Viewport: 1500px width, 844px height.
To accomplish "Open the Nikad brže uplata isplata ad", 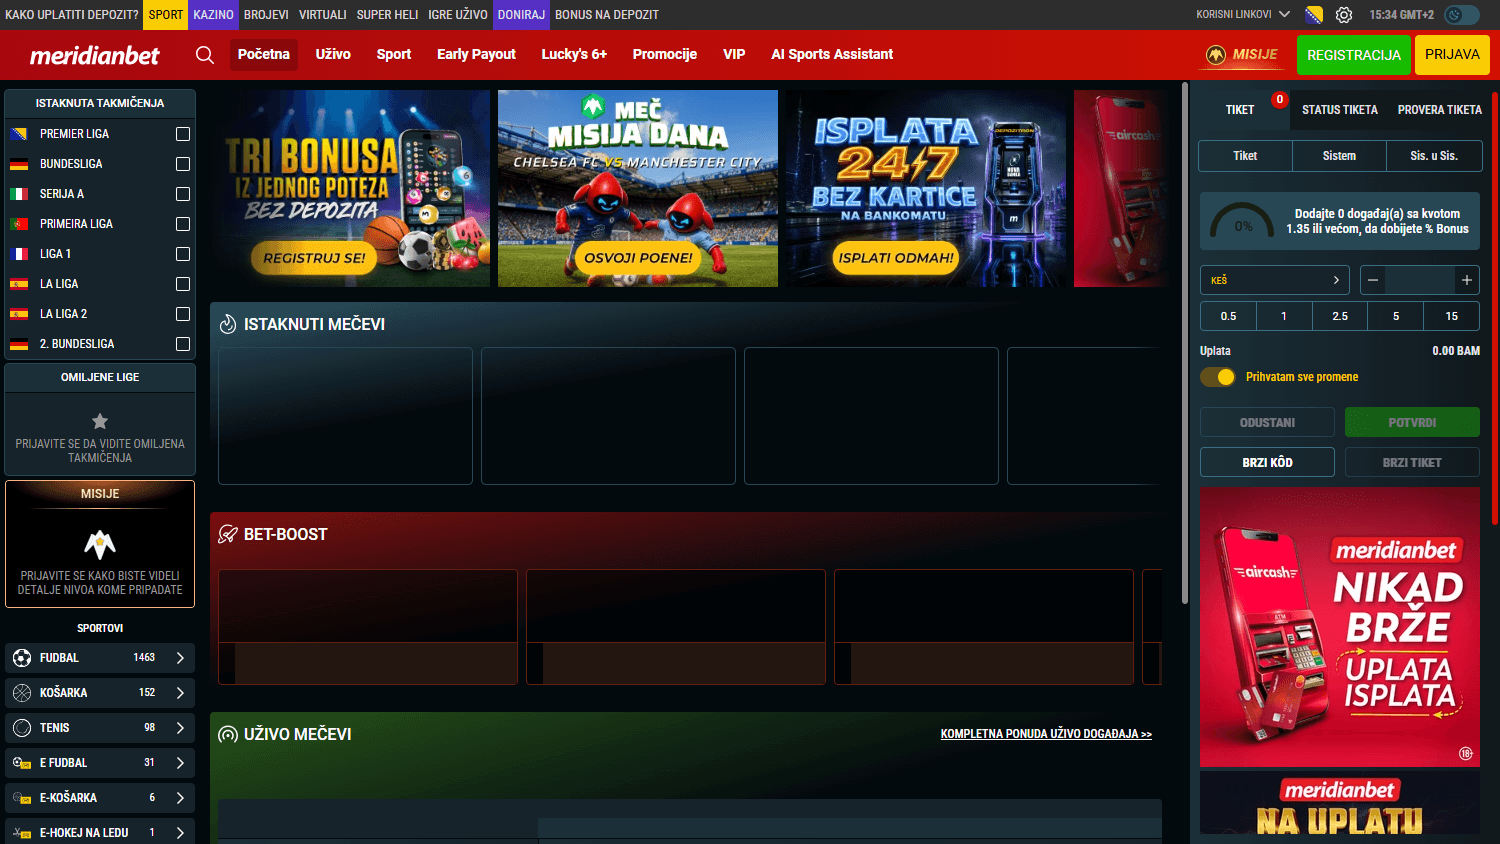I will click(1340, 627).
